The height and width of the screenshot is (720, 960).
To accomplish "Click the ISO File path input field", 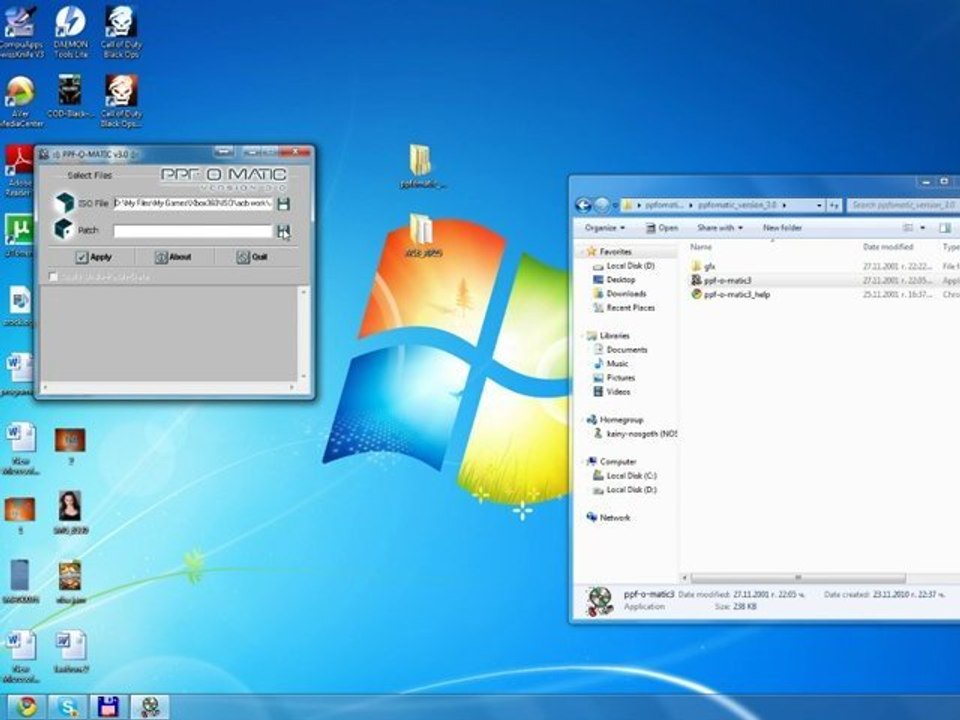I will click(193, 203).
